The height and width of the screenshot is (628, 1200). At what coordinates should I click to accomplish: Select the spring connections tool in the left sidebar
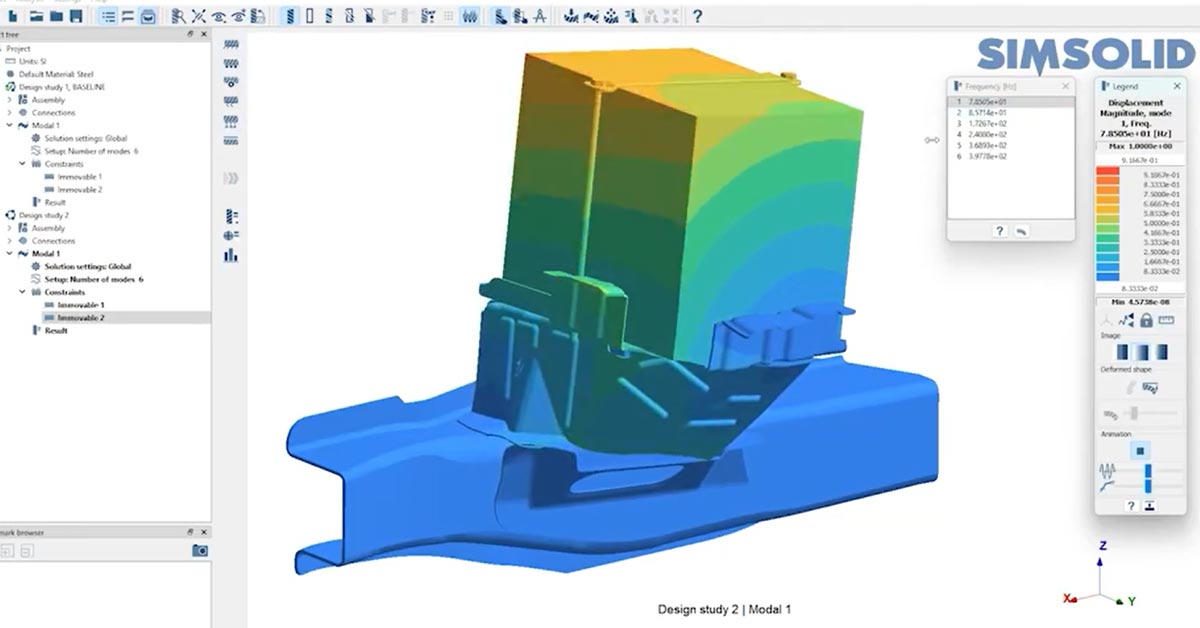click(230, 216)
